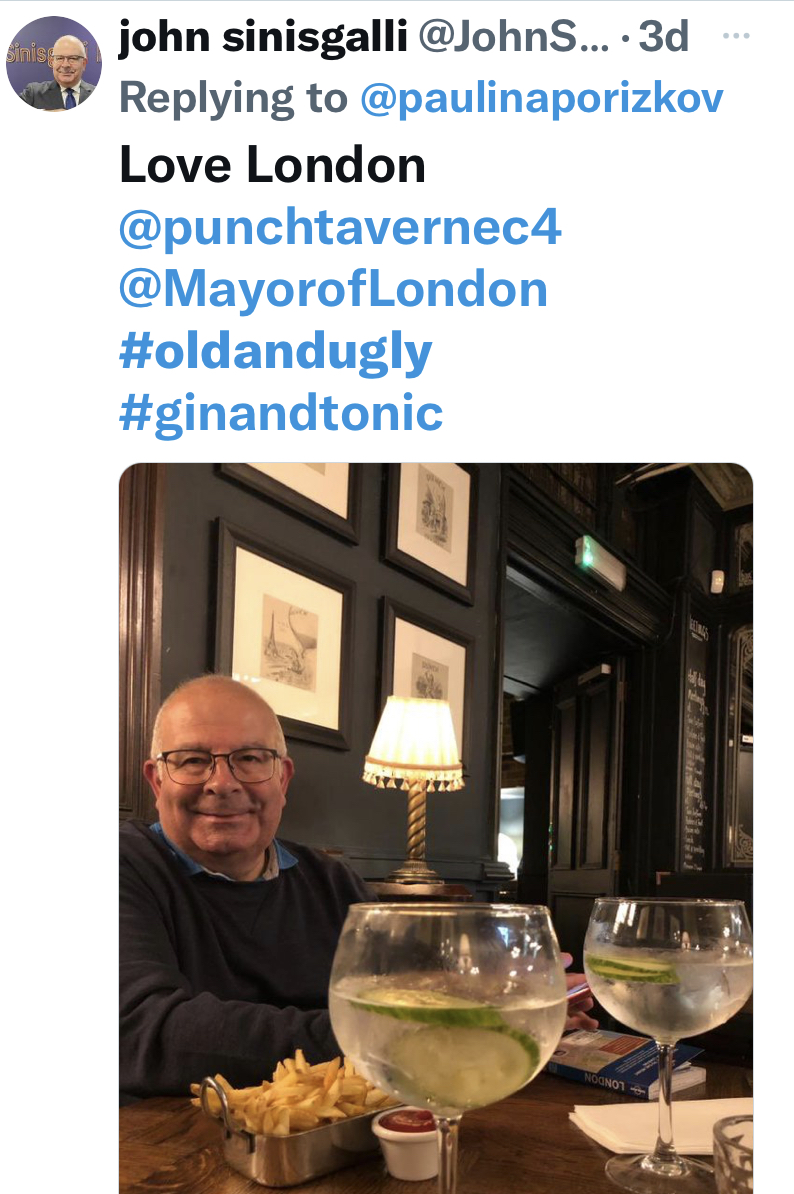Select the #ginandtonic hashtag
This screenshot has width=794, height=1194.
click(281, 414)
